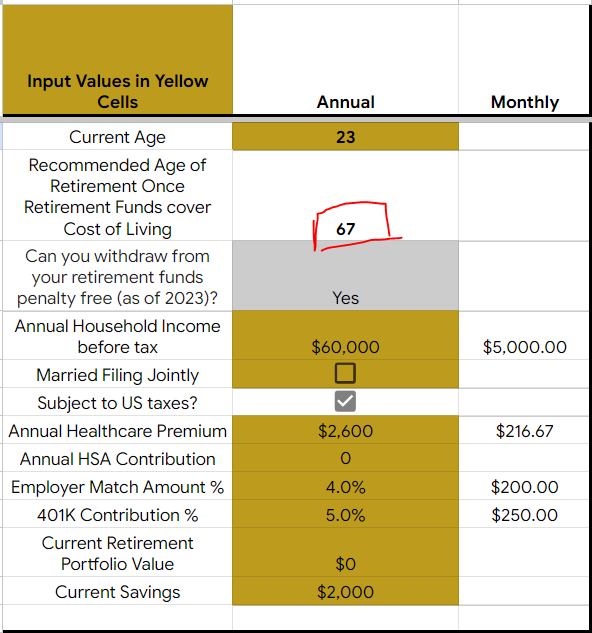
Task: Select the $5,000.00 monthly income cell
Action: [x=524, y=335]
